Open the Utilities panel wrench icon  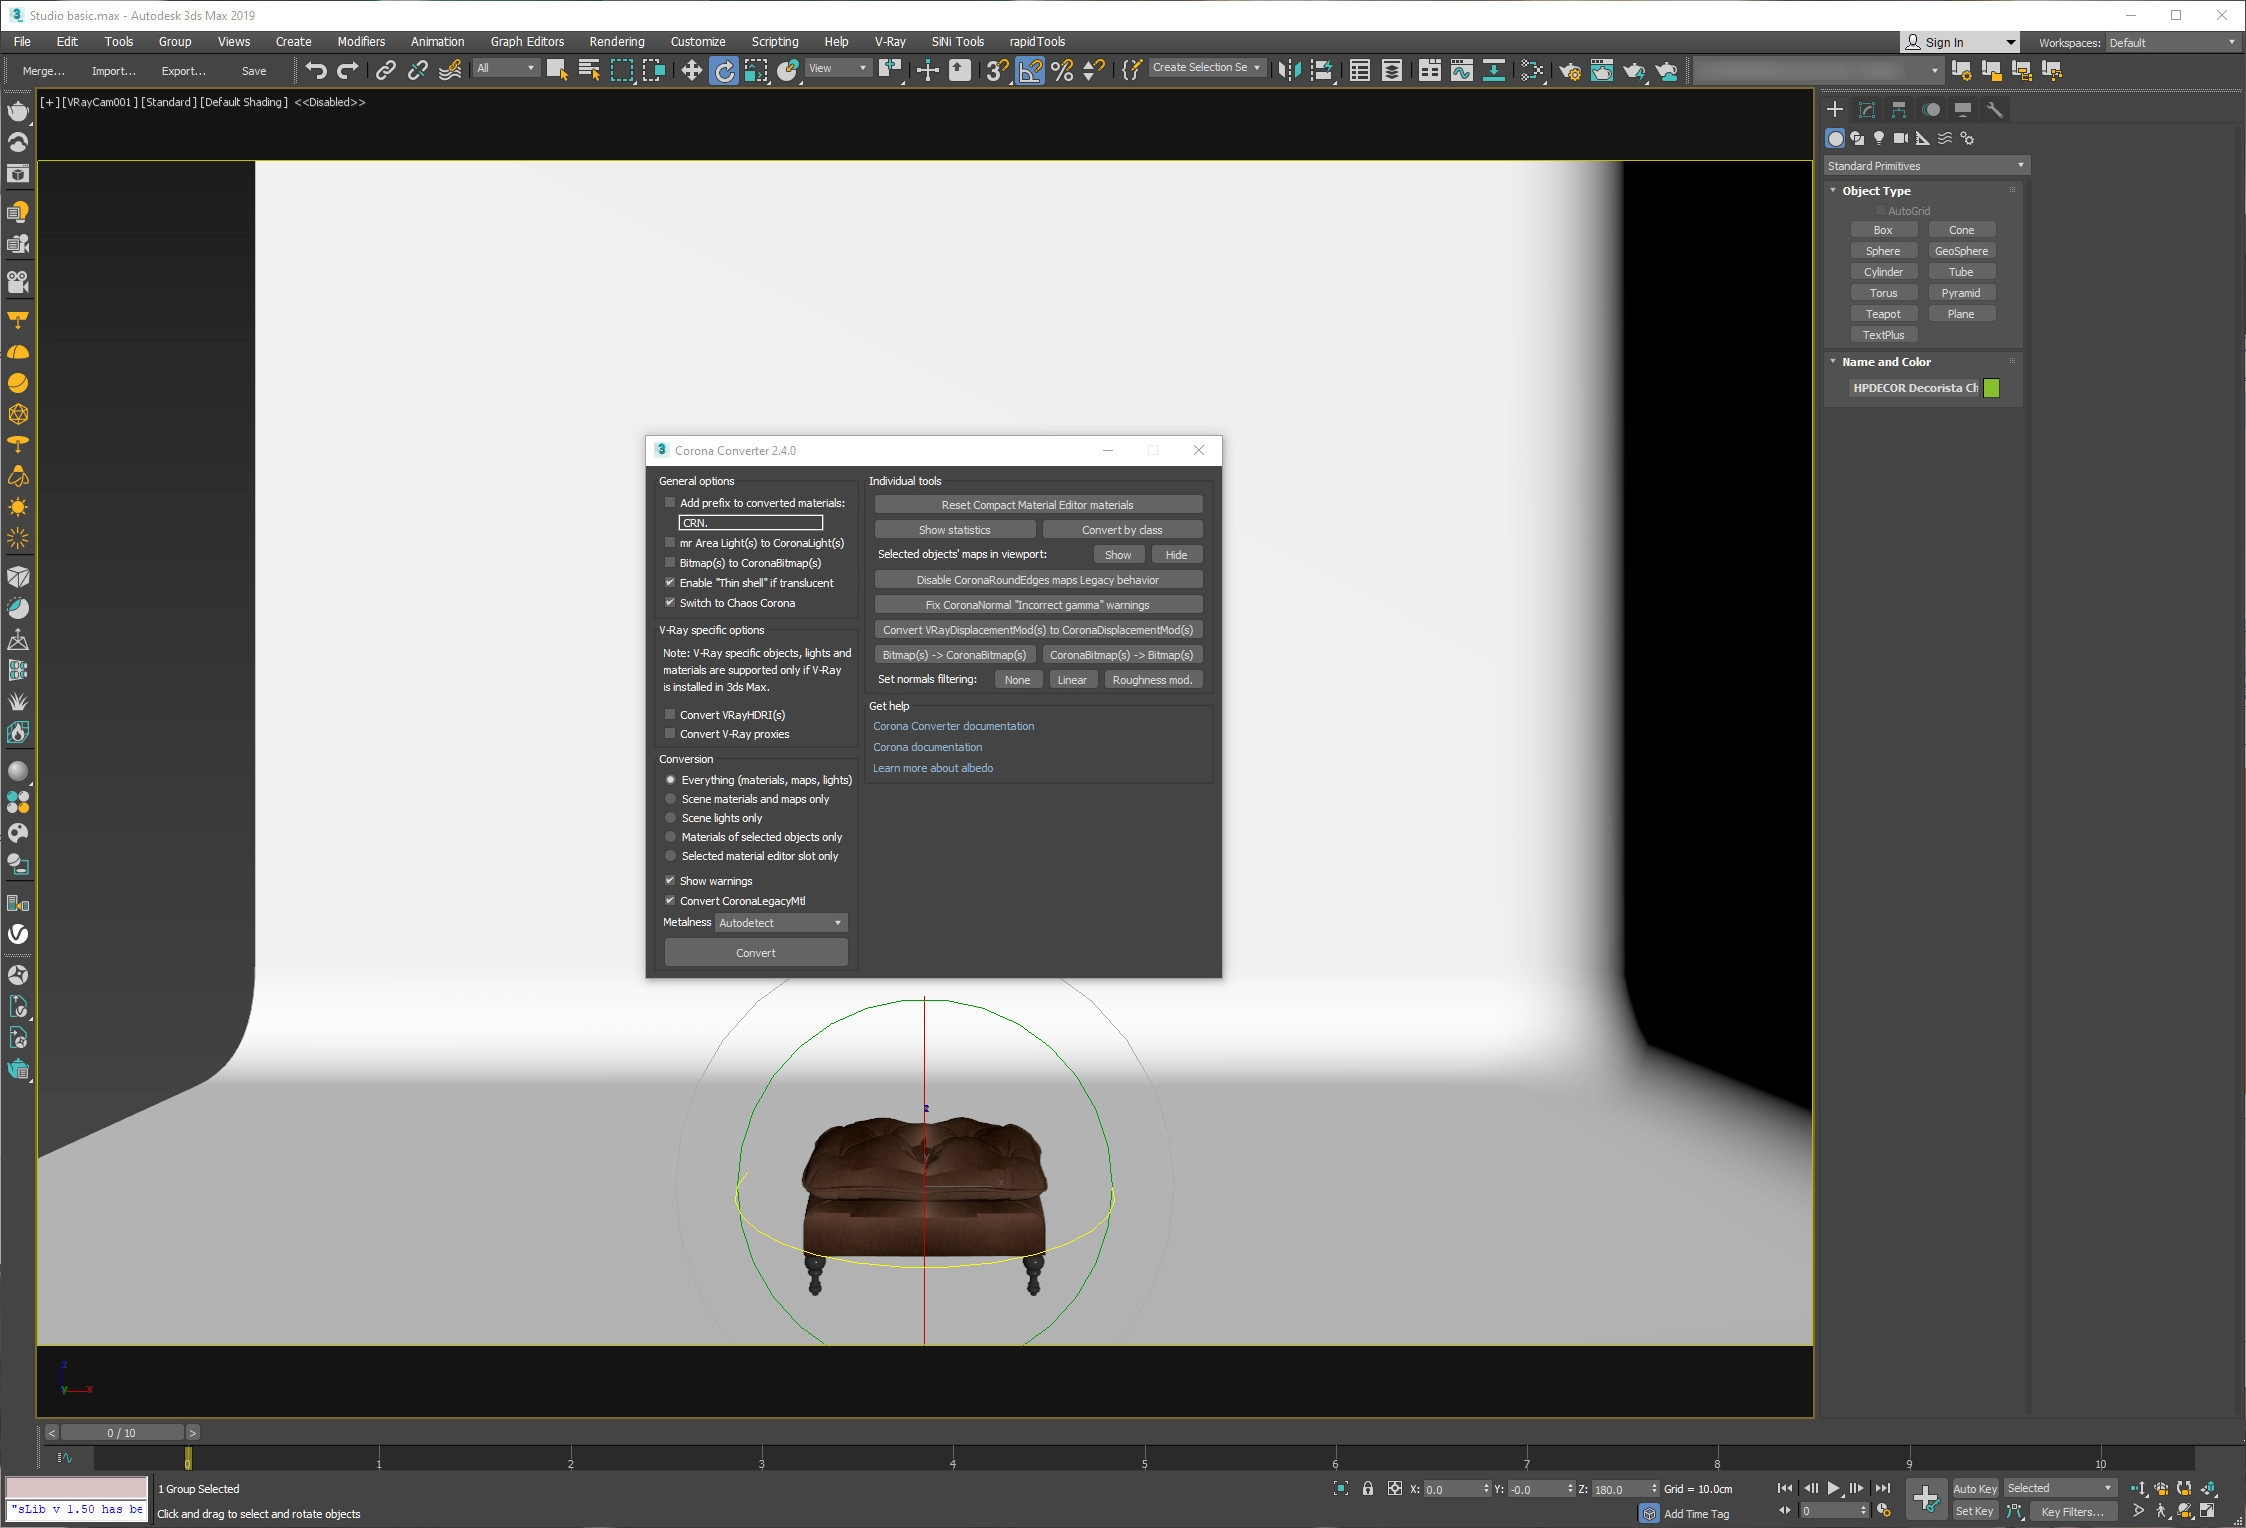point(1994,110)
